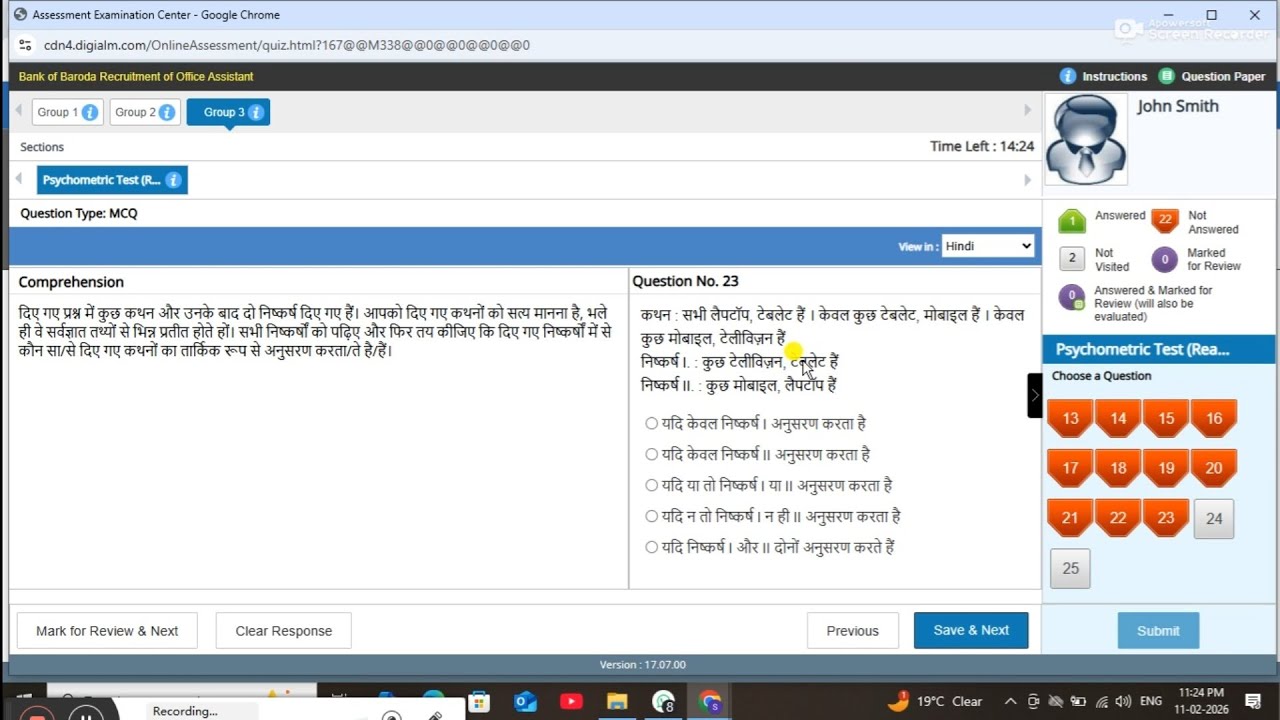
Task: Select option केवल निष्कर्ष I अनुसरण करता है
Action: [x=652, y=423]
